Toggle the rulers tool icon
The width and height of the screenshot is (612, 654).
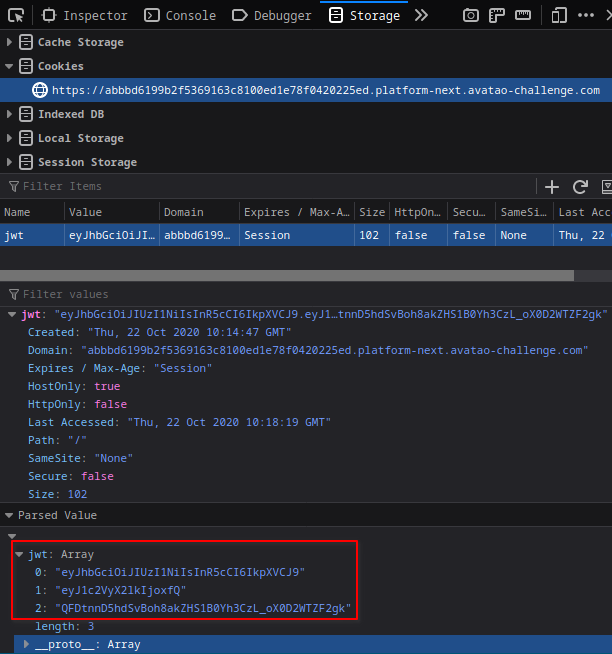(x=497, y=15)
